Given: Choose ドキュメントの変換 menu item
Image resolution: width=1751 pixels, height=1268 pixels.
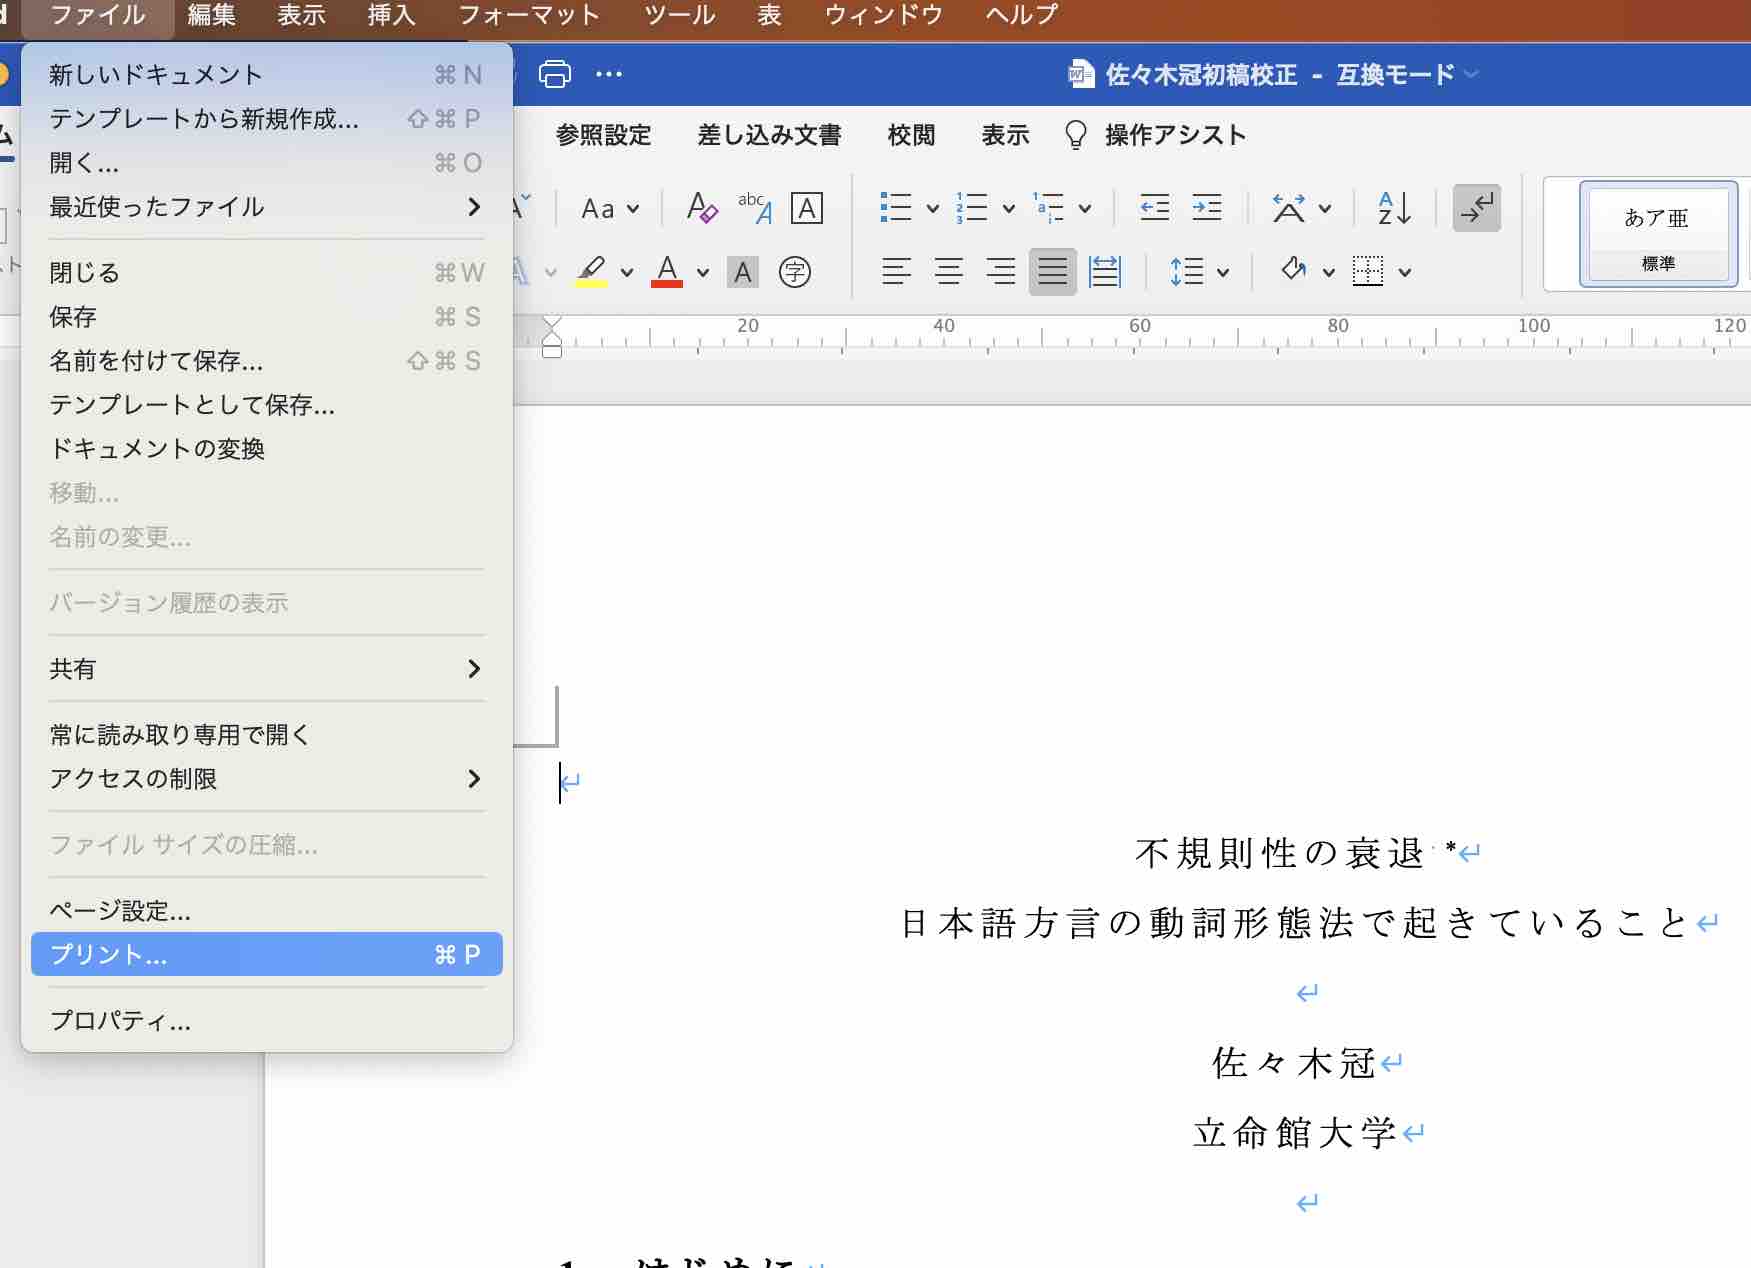Looking at the screenshot, I should point(267,449).
